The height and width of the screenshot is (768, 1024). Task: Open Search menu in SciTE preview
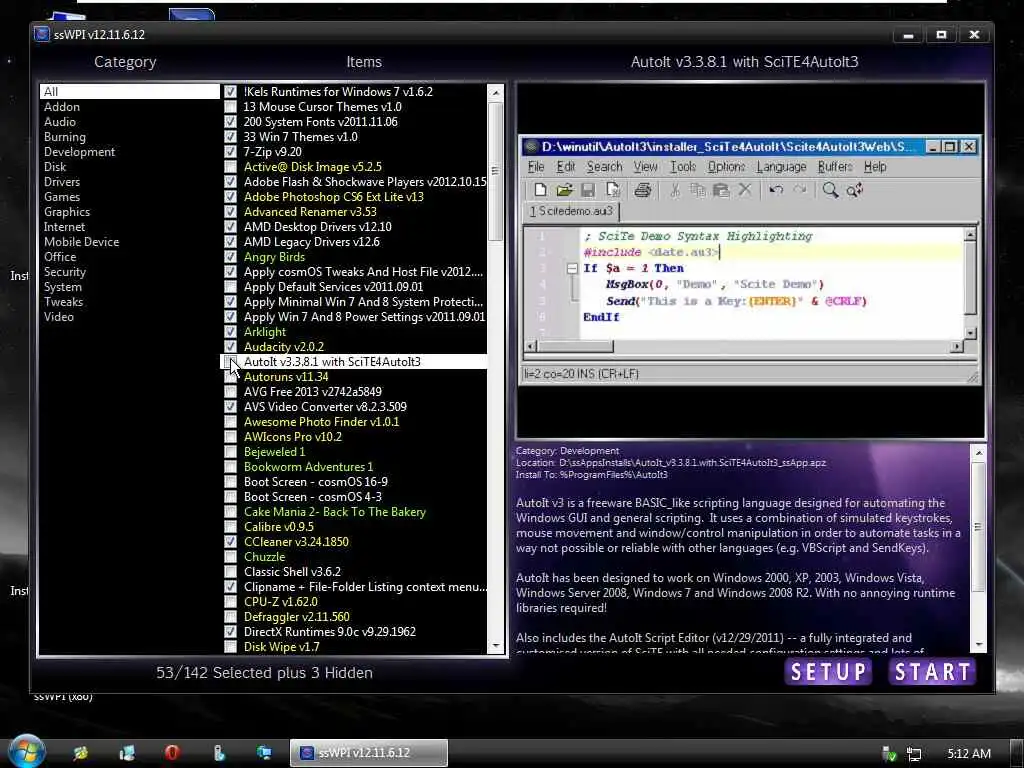[604, 167]
